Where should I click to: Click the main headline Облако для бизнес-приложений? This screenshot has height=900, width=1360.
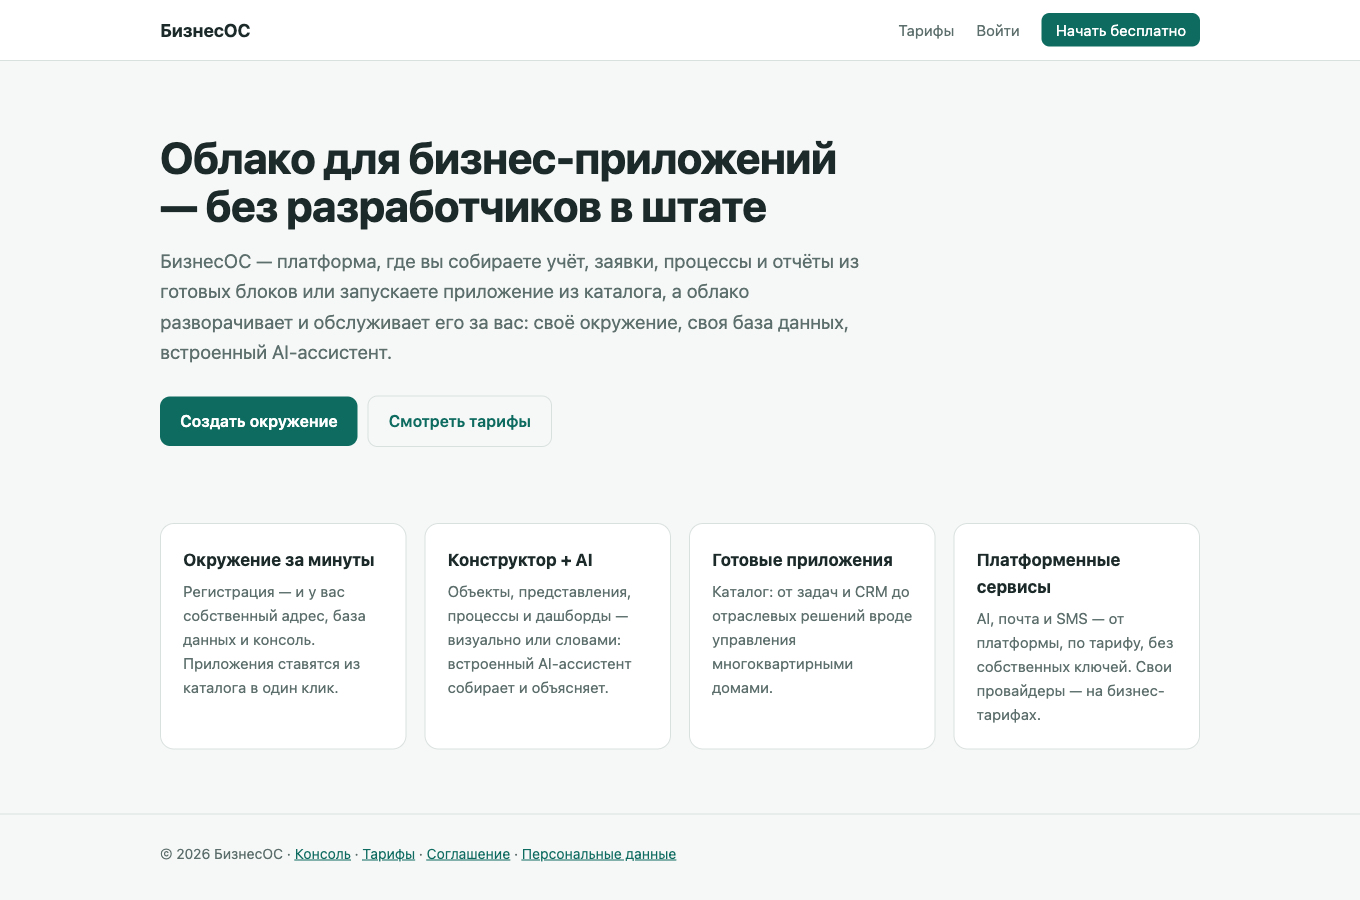[x=498, y=183]
